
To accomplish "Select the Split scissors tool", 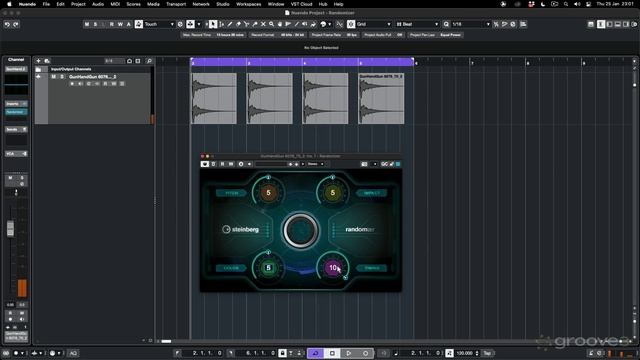I will tap(247, 24).
